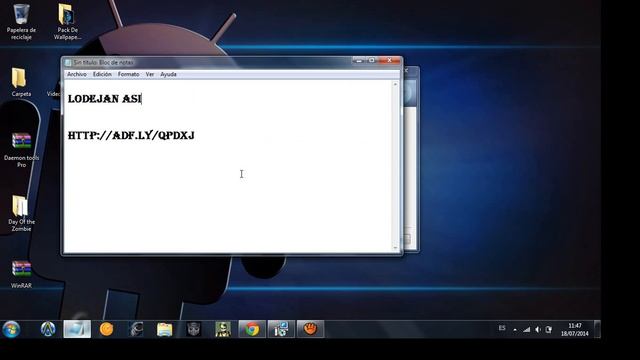This screenshot has height=360, width=640.
Task: Select Pack De Wallpapers folder icon
Action: point(67,22)
